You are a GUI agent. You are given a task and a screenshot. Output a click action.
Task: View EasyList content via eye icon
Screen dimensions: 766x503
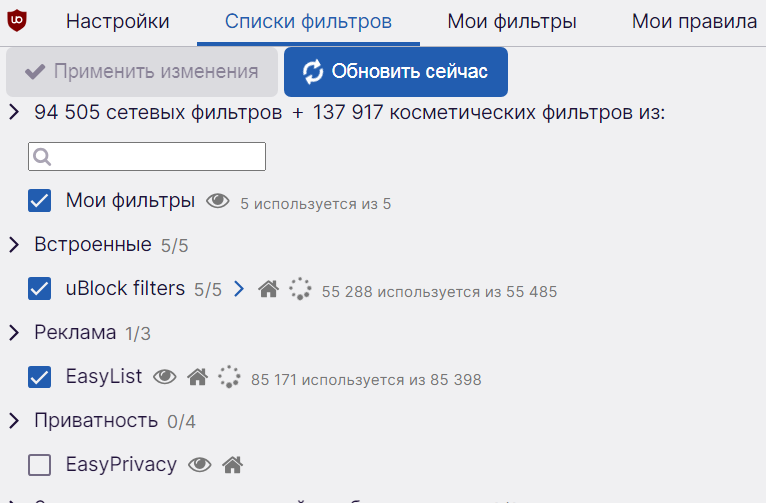click(165, 377)
